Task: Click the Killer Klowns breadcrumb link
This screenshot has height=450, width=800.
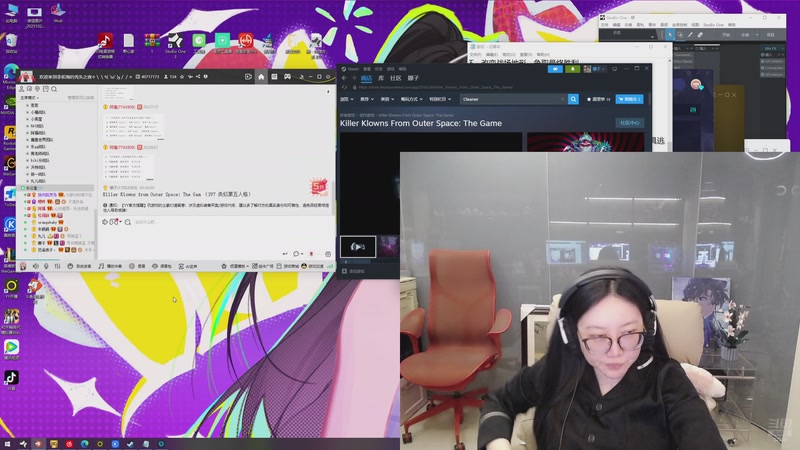Action: click(x=416, y=115)
